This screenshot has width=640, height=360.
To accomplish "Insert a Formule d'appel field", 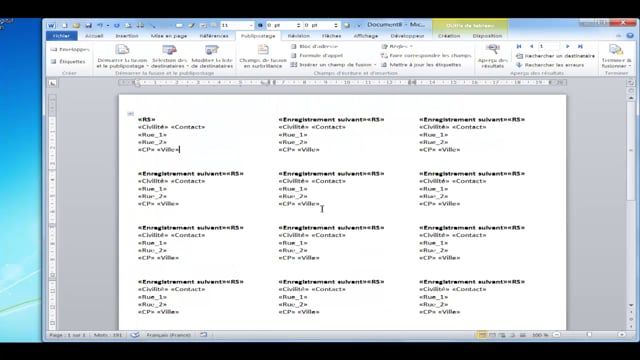I will point(317,56).
